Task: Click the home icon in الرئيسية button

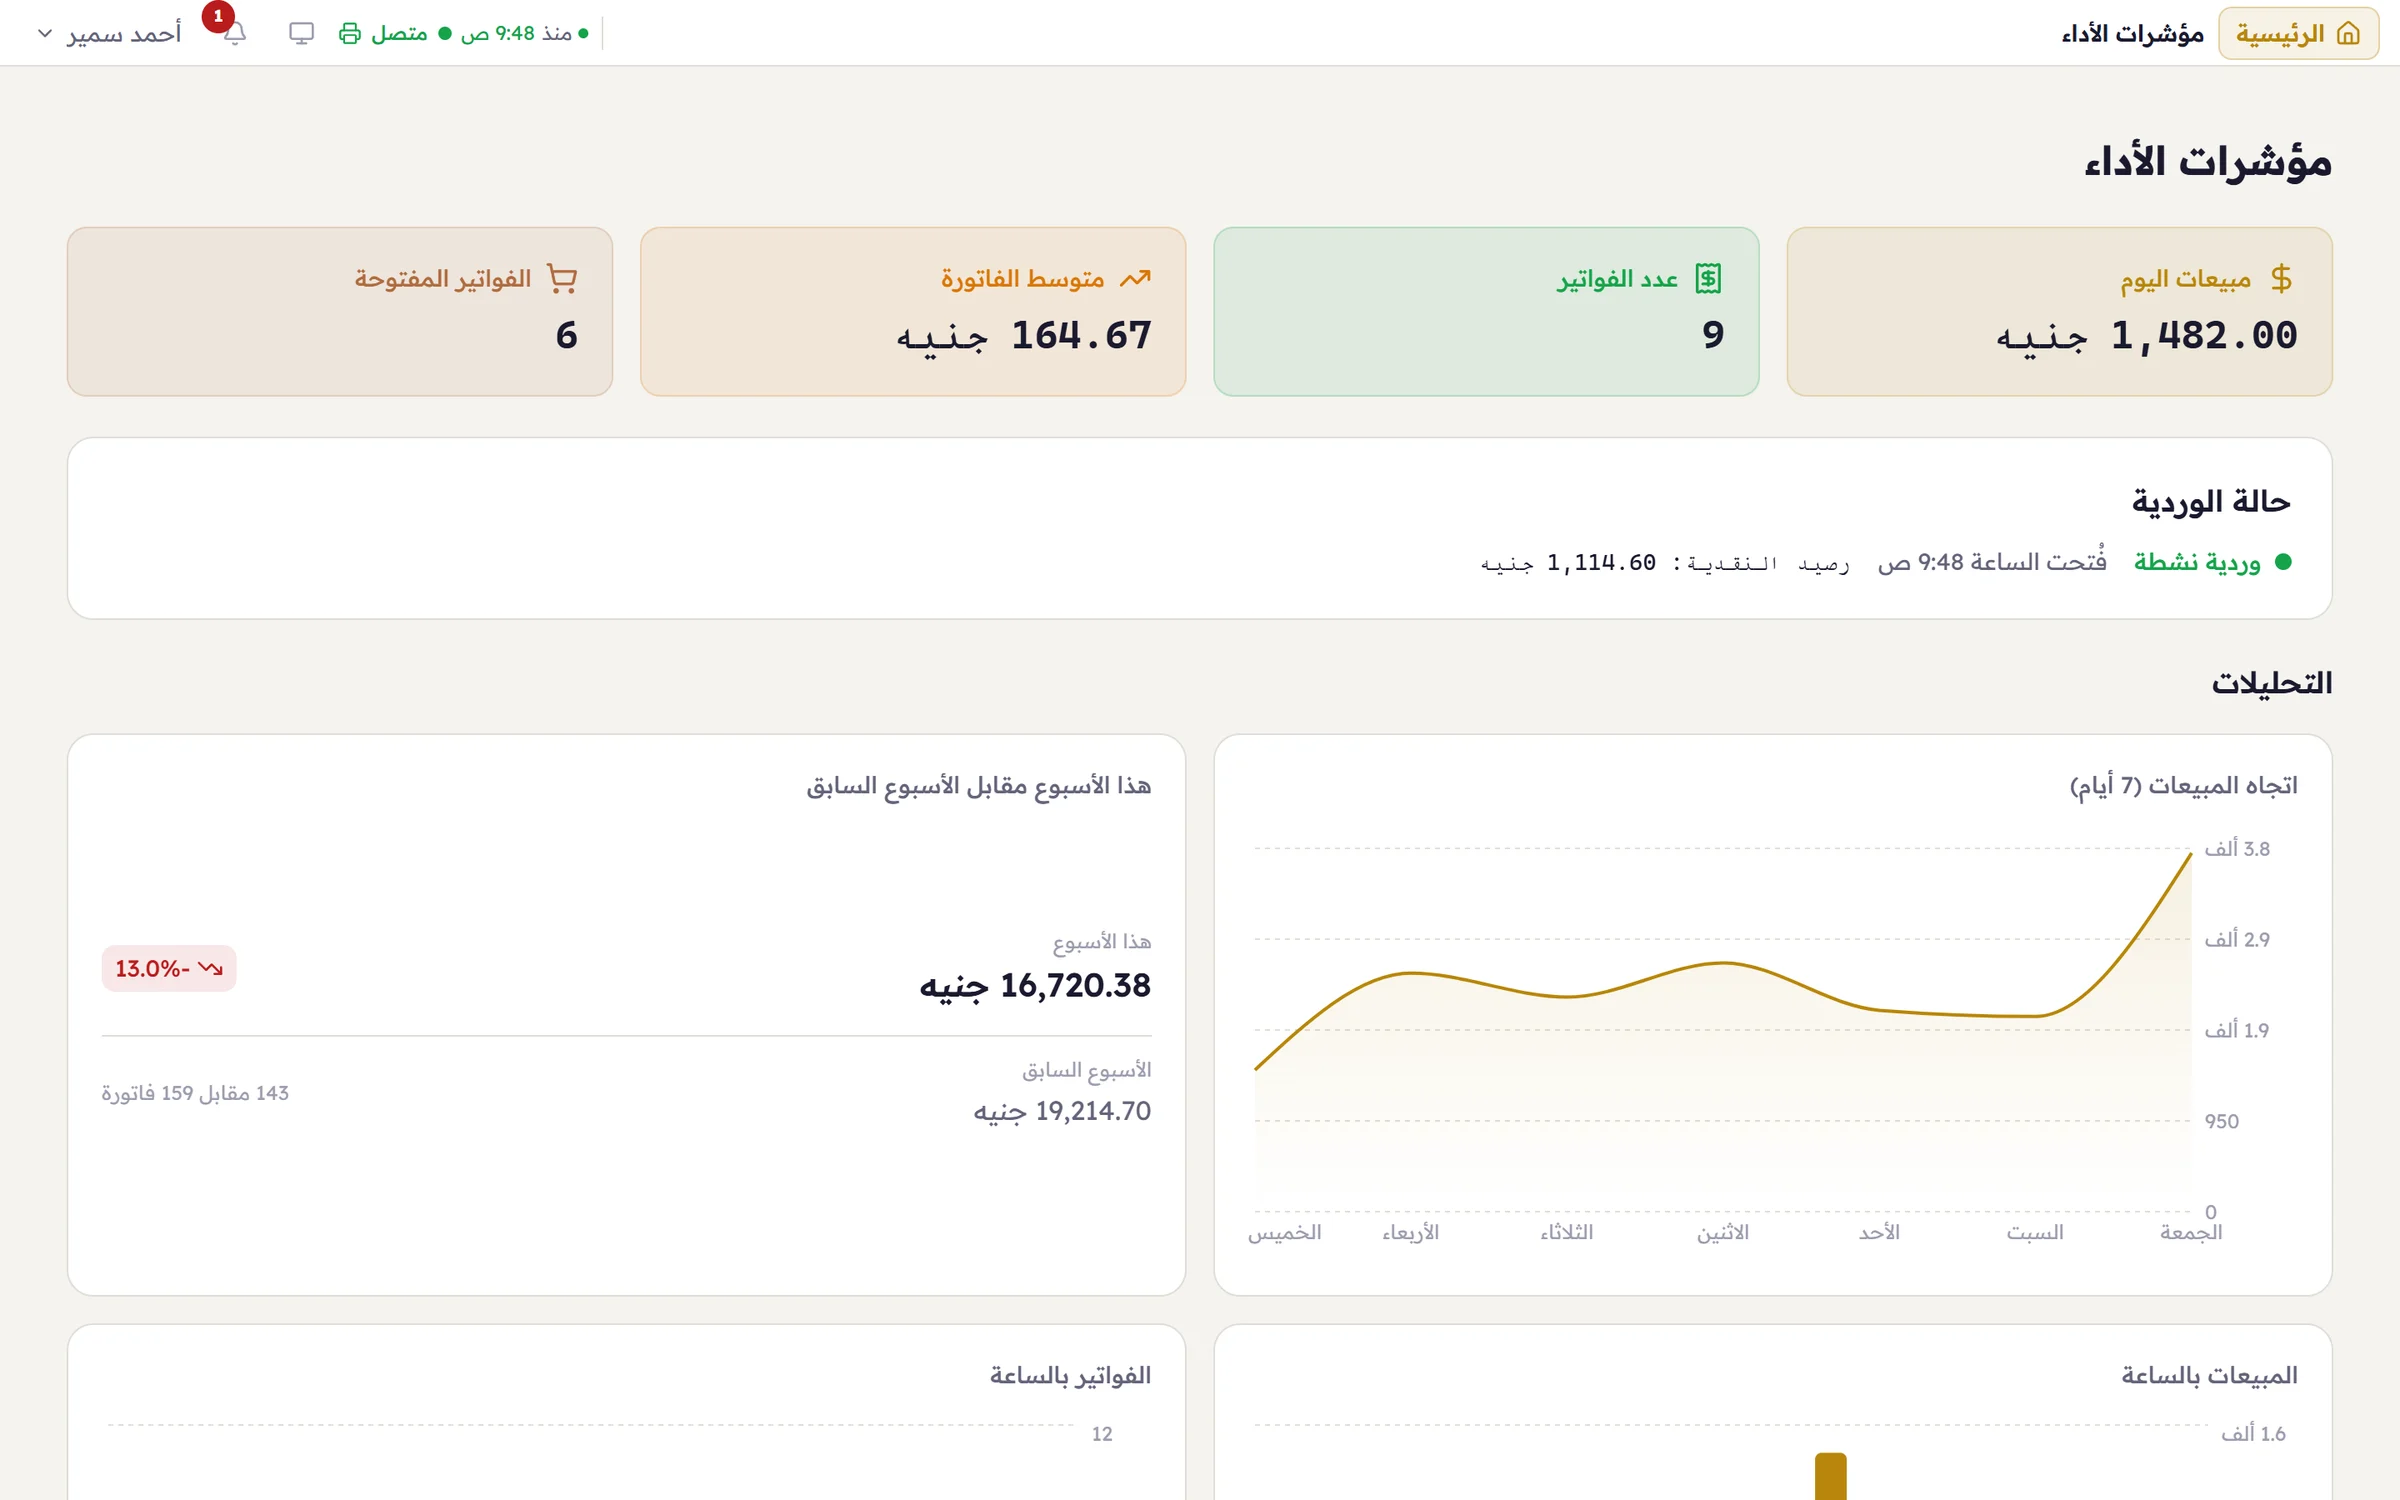Action: pos(2348,33)
